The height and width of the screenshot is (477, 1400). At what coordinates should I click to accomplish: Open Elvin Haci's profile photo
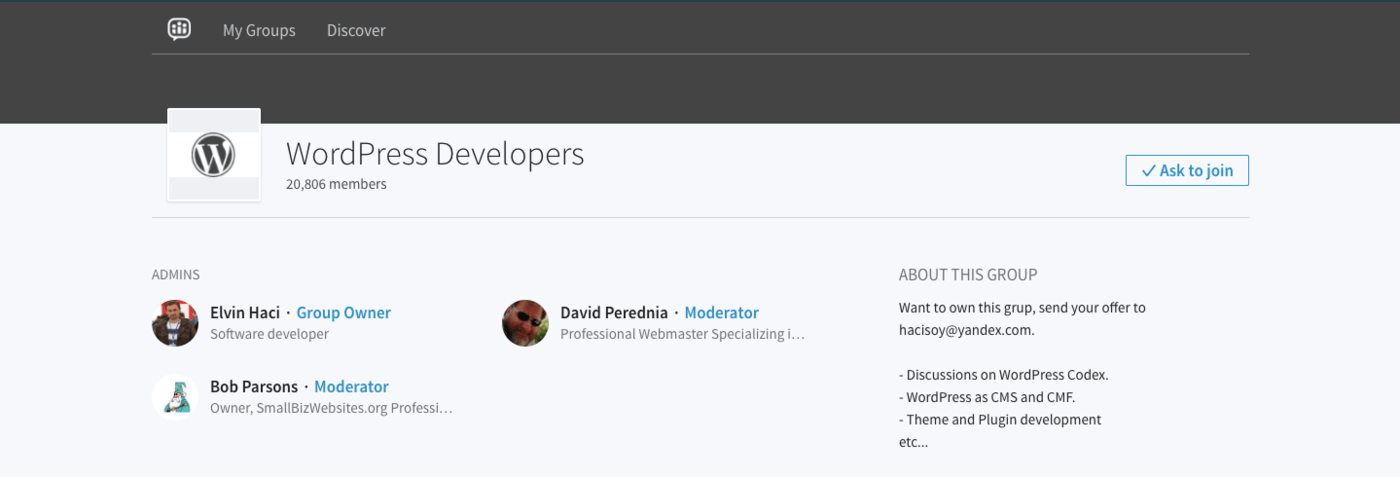[x=175, y=323]
